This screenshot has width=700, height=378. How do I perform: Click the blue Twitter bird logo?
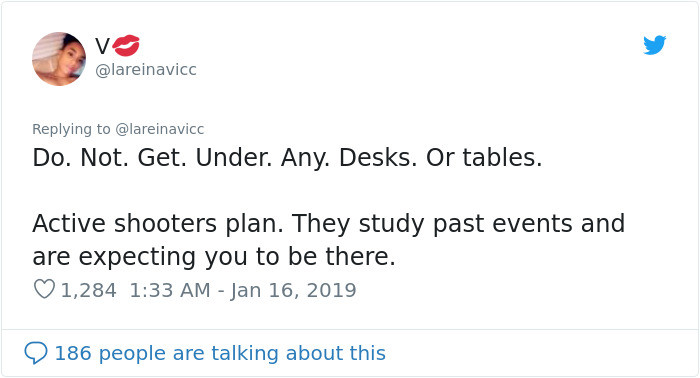pos(654,45)
